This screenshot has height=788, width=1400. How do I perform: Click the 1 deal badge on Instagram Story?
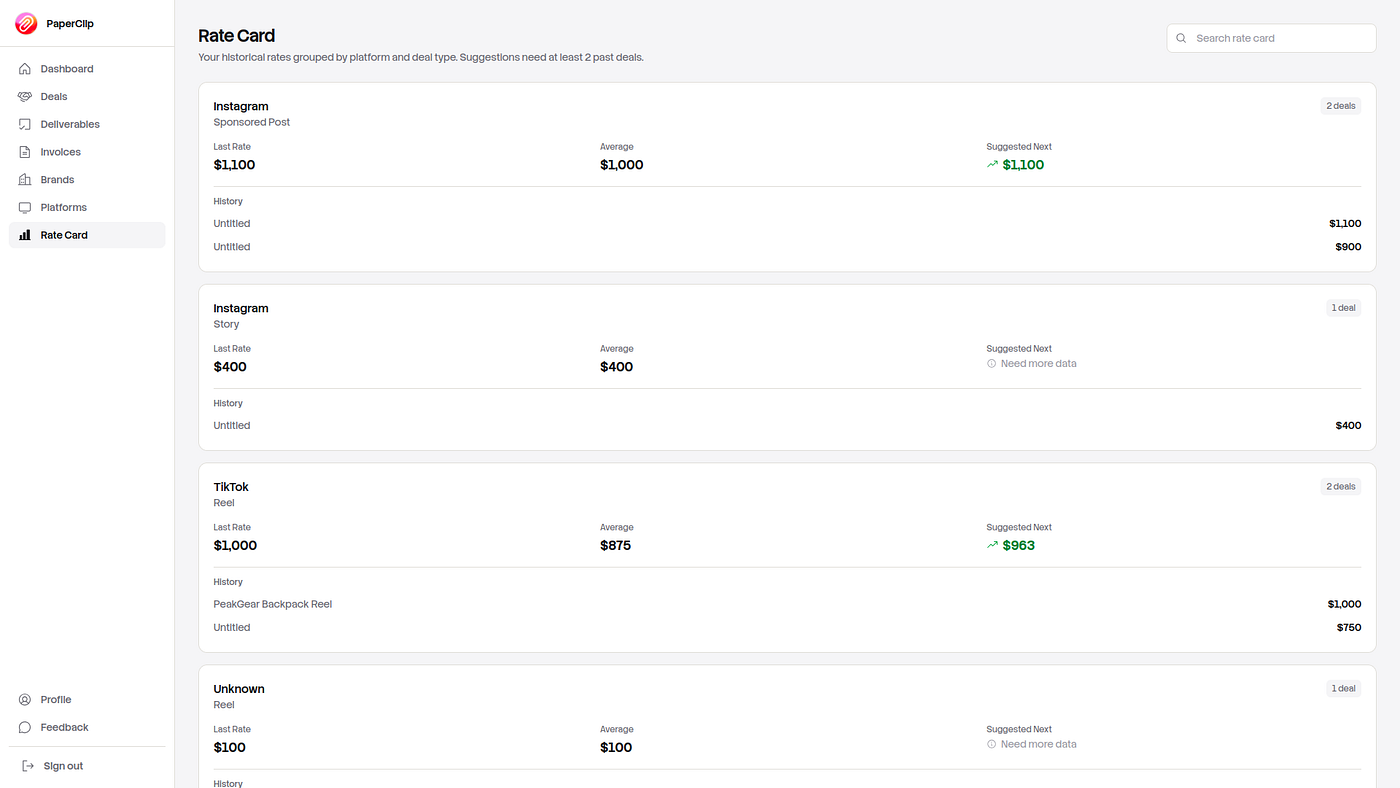pos(1344,308)
